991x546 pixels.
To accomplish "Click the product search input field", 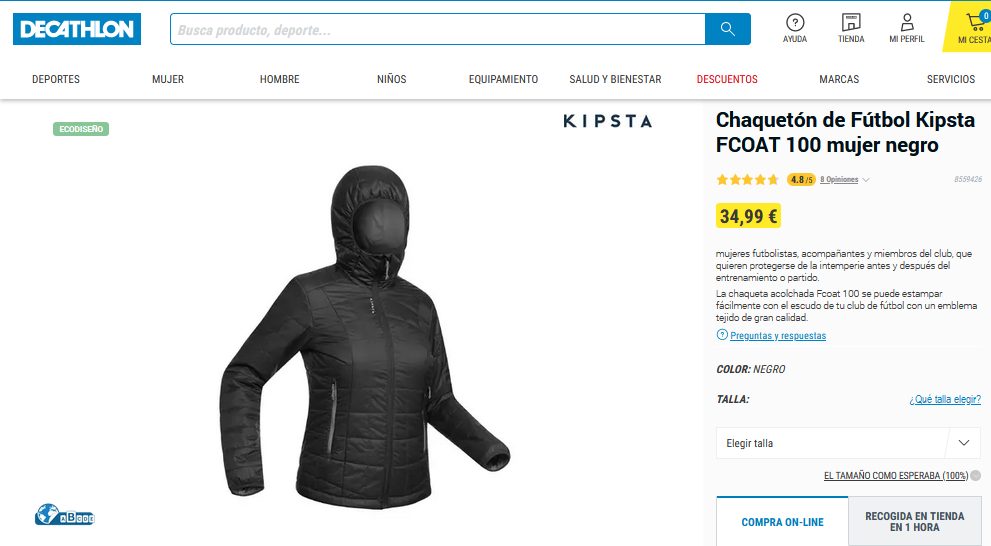I will (437, 29).
